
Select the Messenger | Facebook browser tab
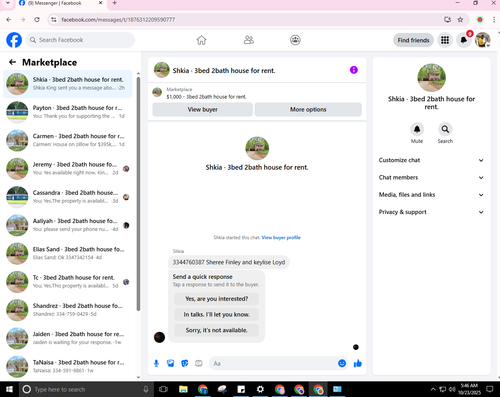click(61, 3)
